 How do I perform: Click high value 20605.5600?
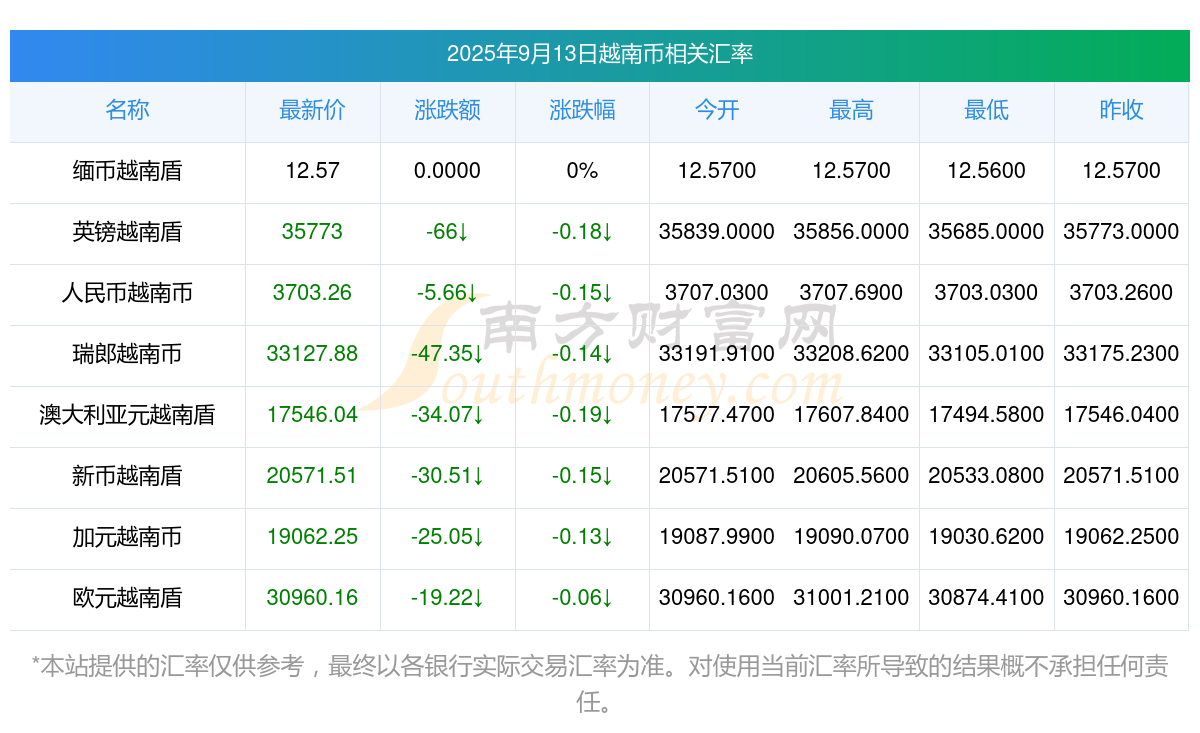(x=851, y=476)
